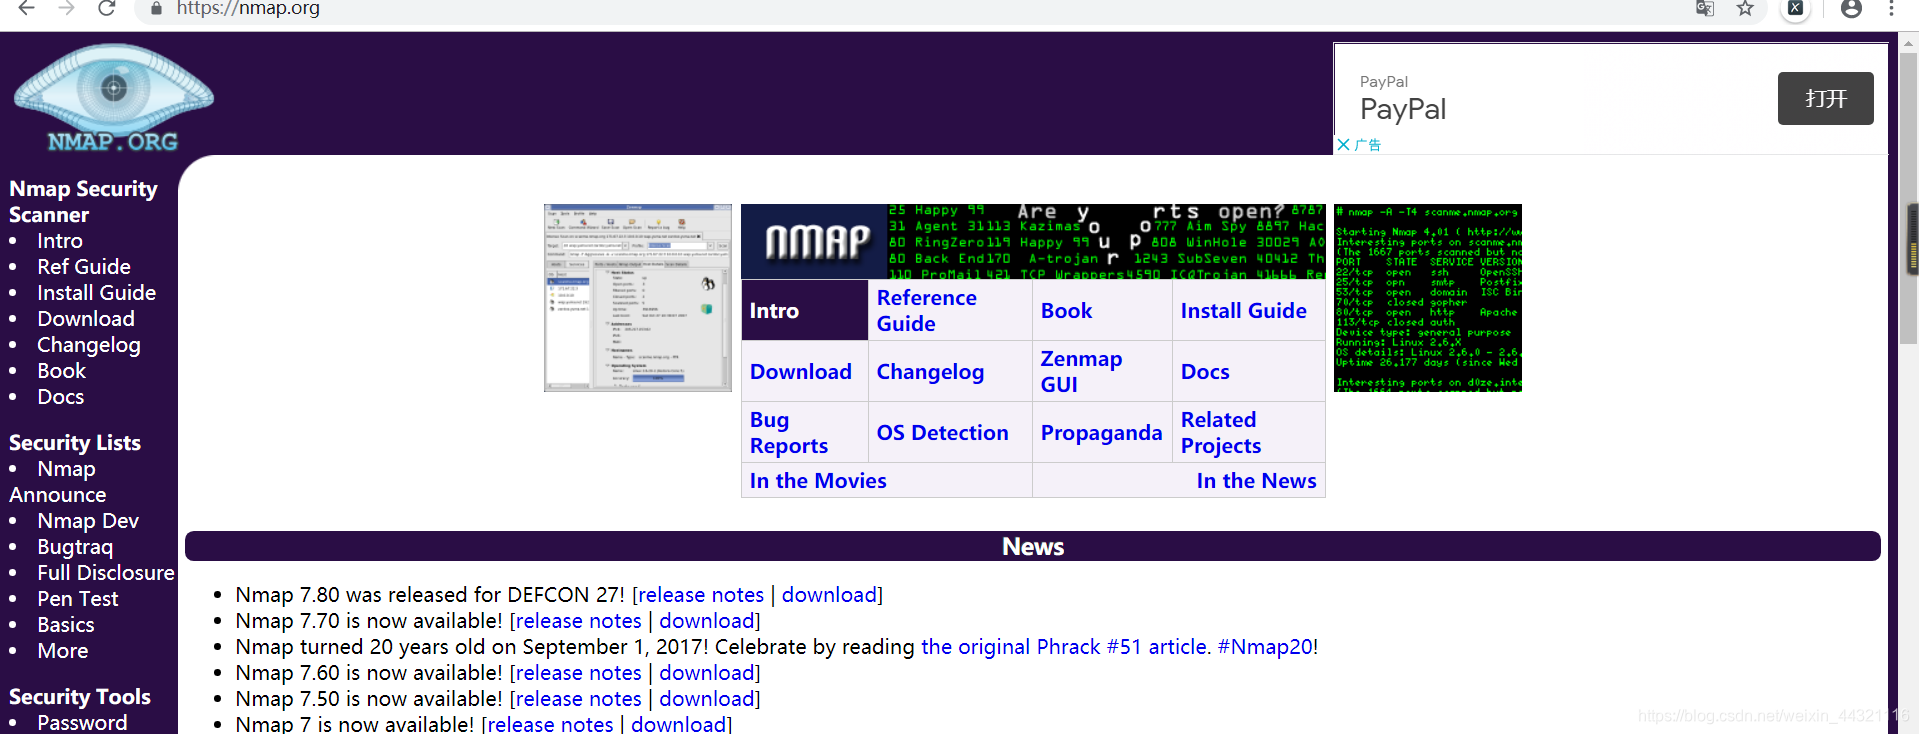Open the original Phrack #51 article
Screen dimensions: 1919x734
click(x=1066, y=647)
